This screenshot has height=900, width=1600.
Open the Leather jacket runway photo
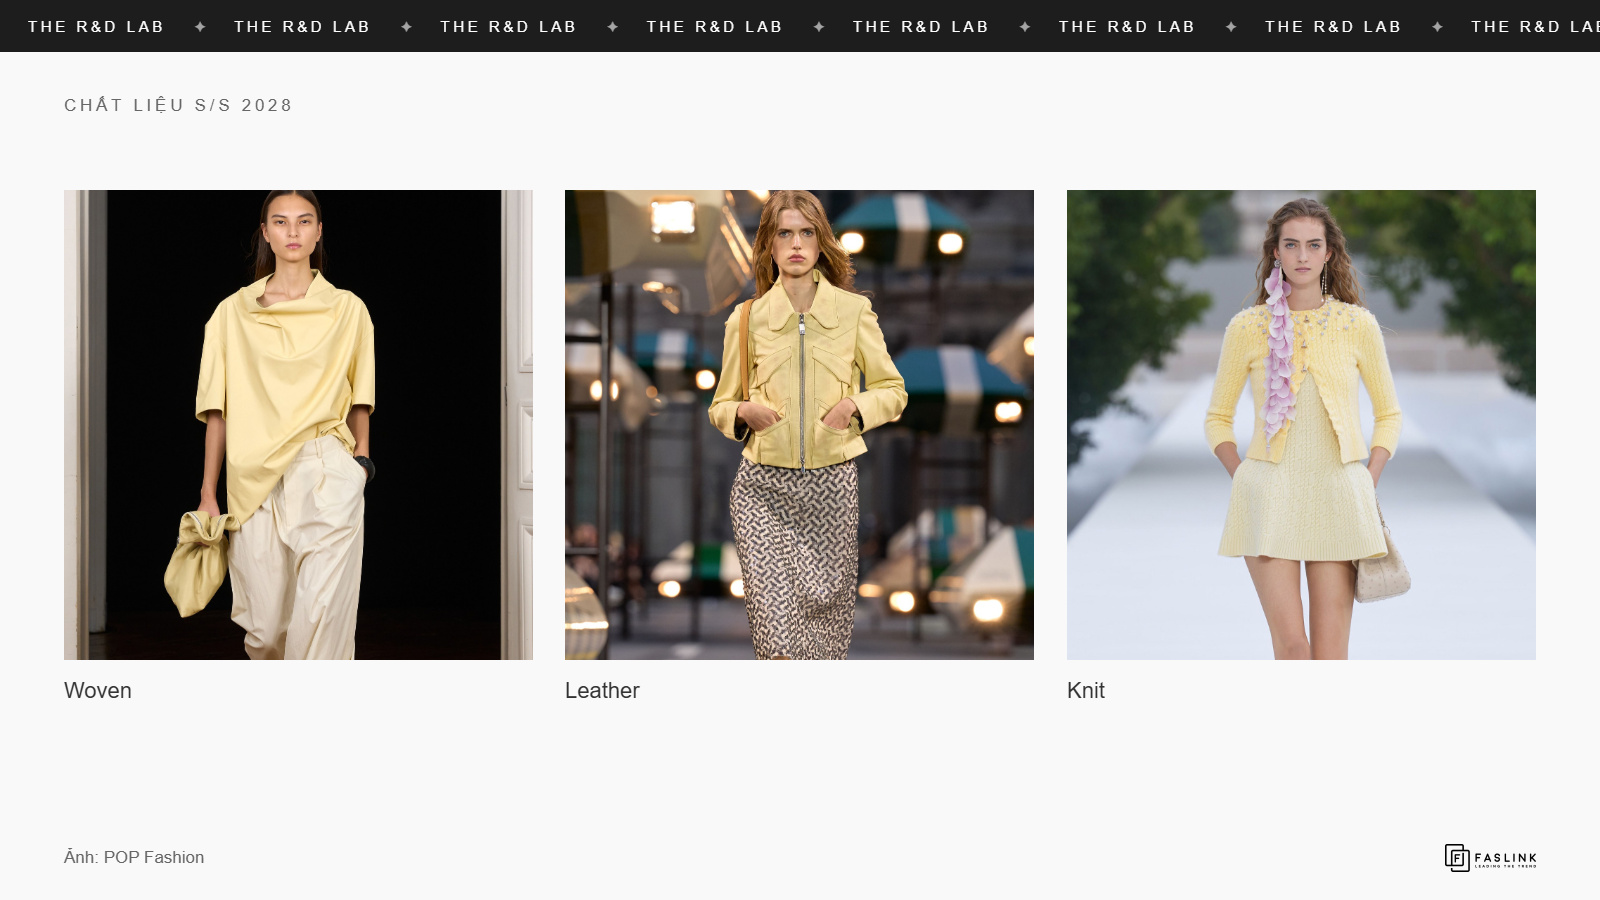tap(799, 425)
